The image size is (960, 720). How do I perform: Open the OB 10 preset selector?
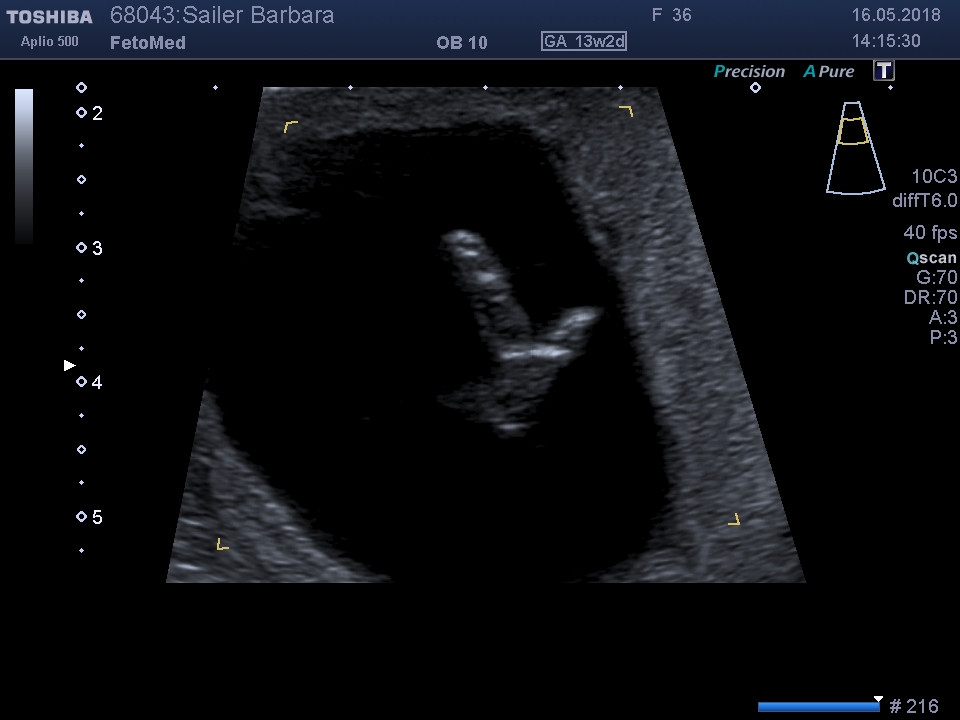[462, 43]
